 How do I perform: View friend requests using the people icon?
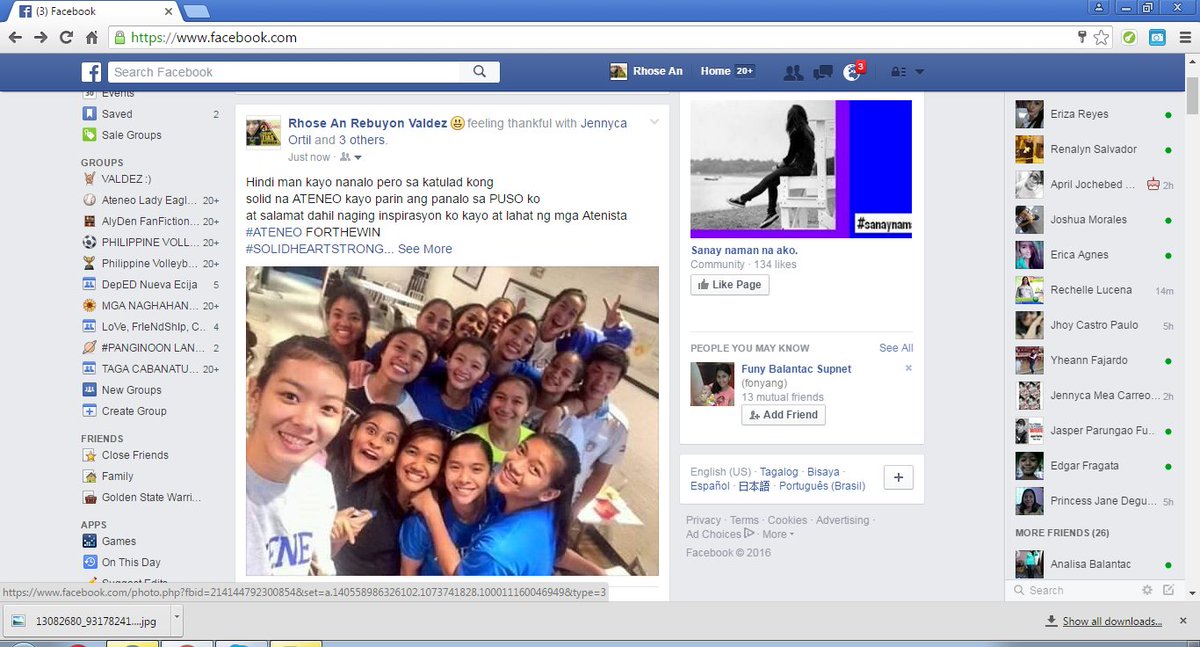tap(792, 71)
